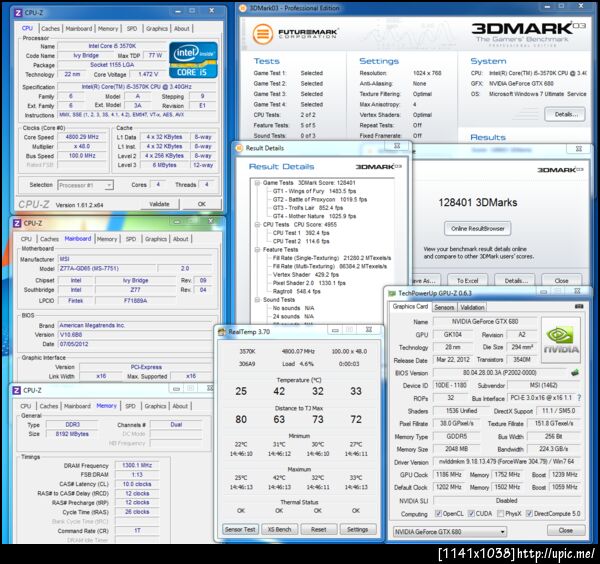Collapse the CPU Tests tree node
Viewport: 600px width, 564px height.
click(x=258, y=225)
